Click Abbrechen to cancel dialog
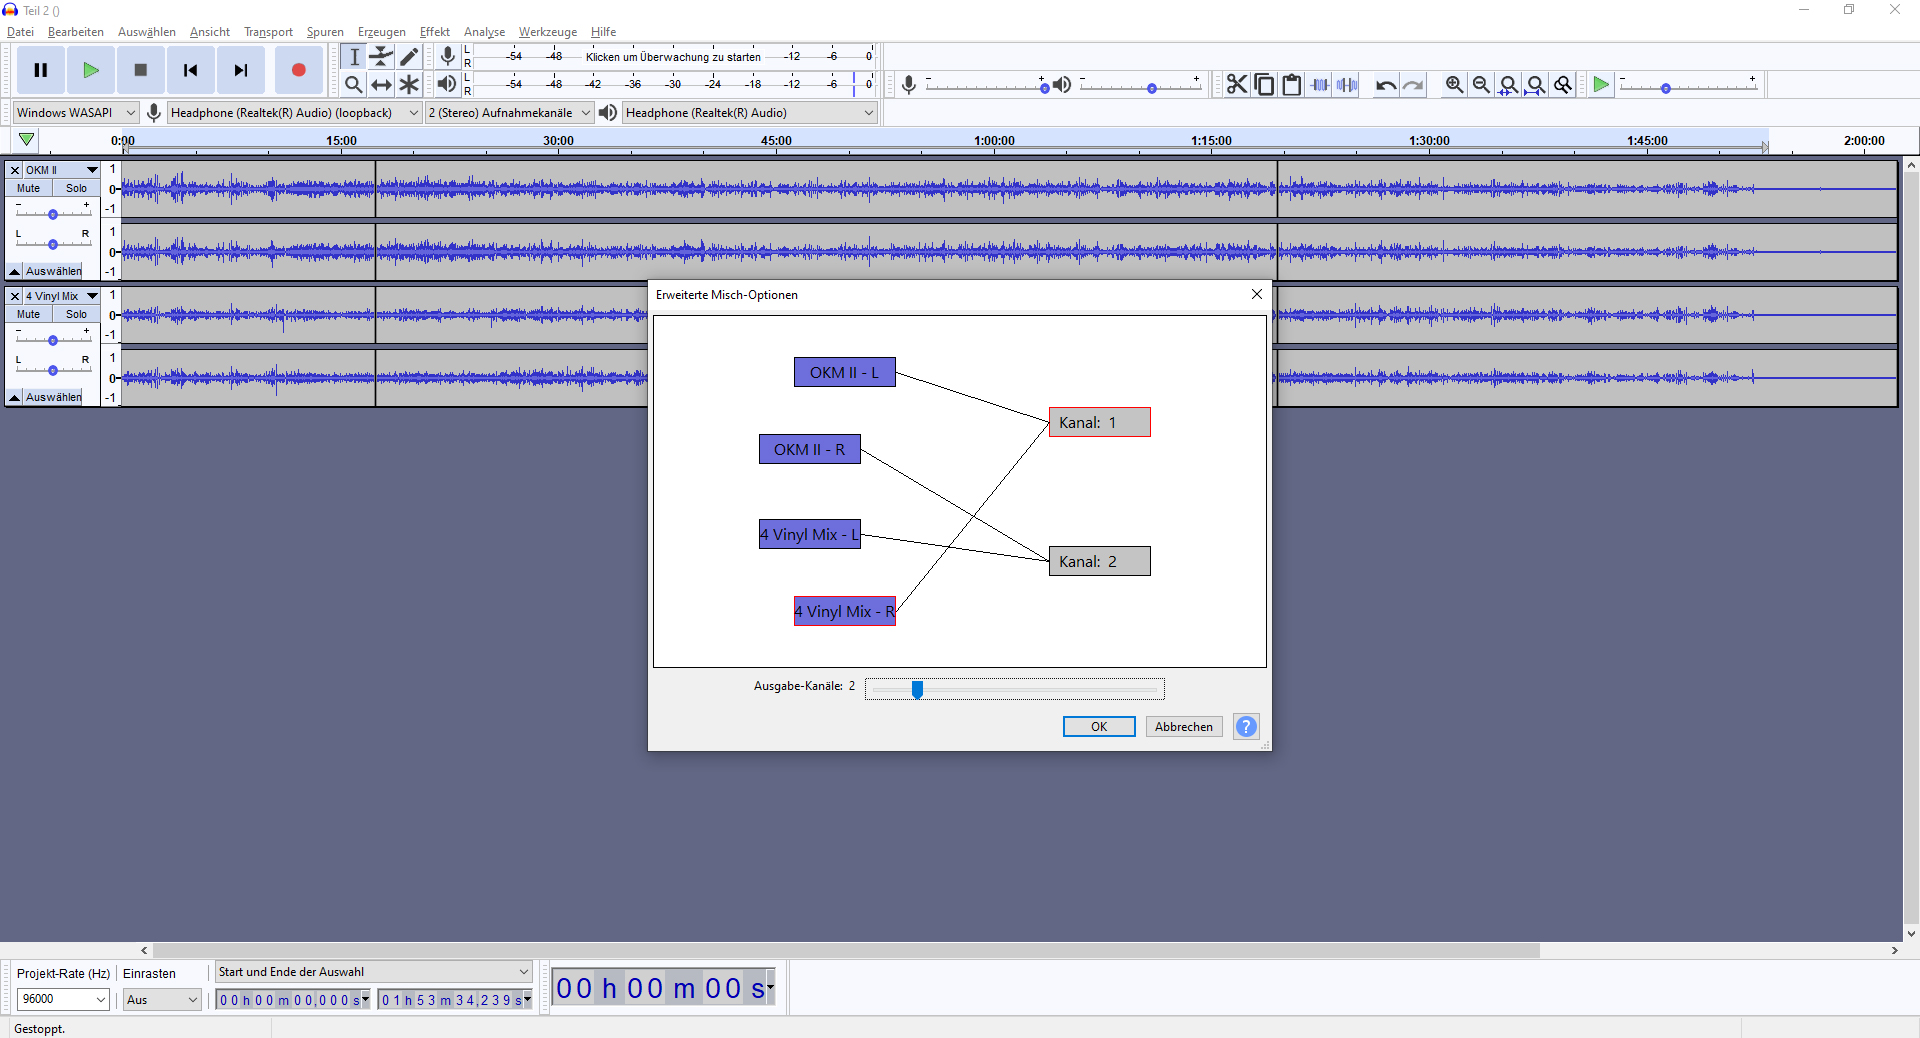This screenshot has width=1920, height=1038. tap(1183, 727)
